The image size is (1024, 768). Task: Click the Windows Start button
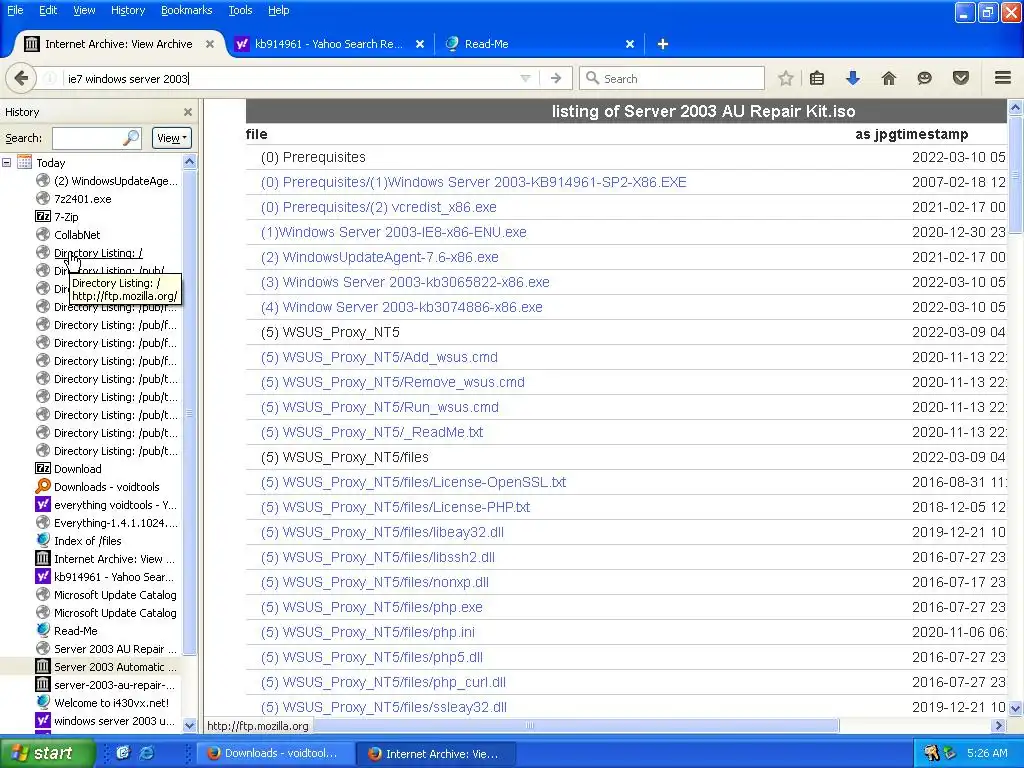46,753
